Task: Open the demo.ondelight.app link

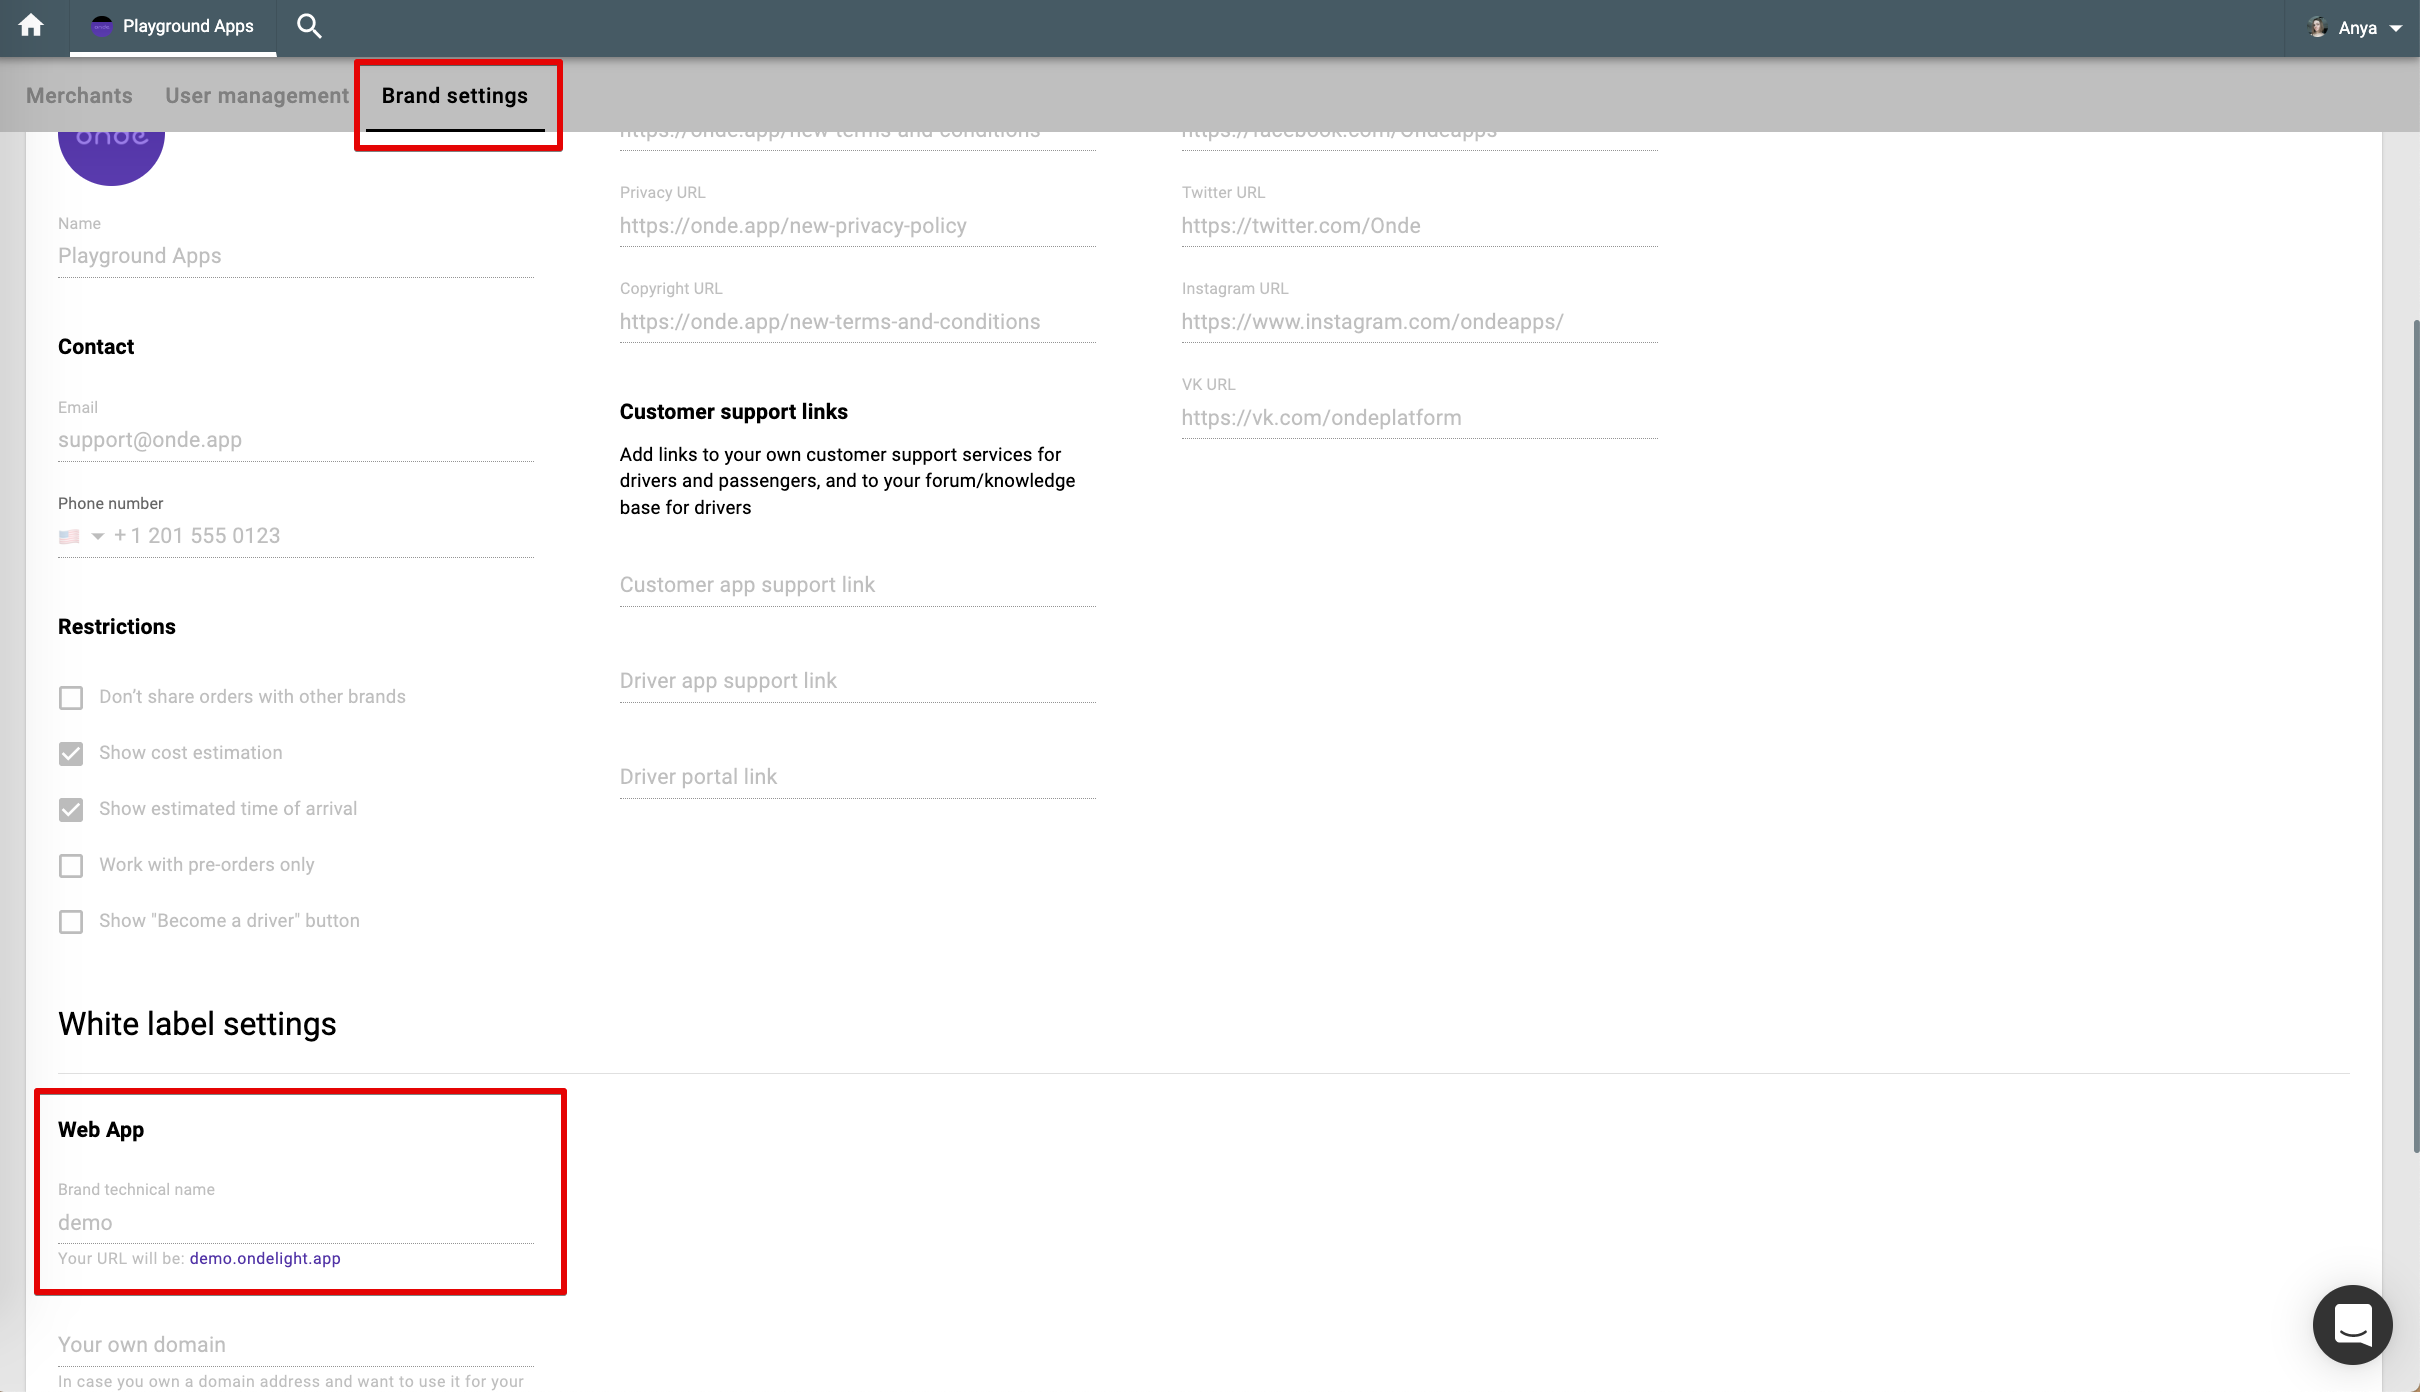Action: click(x=265, y=1258)
